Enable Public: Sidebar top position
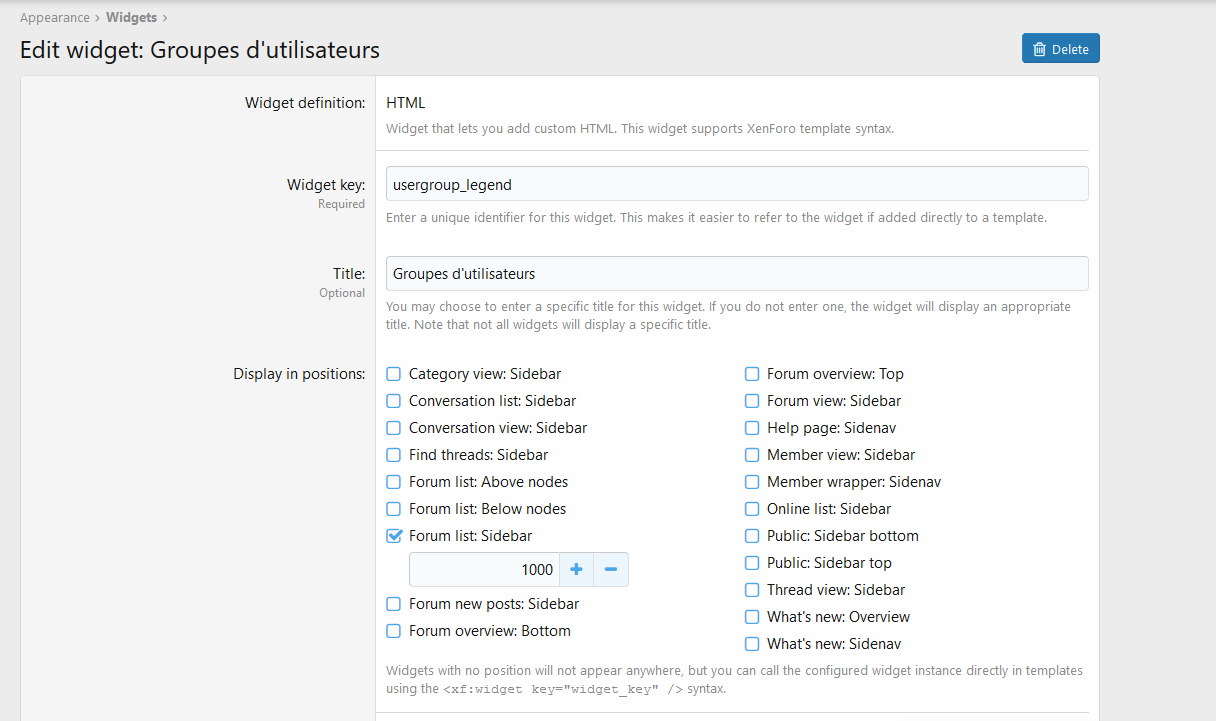 tap(752, 563)
